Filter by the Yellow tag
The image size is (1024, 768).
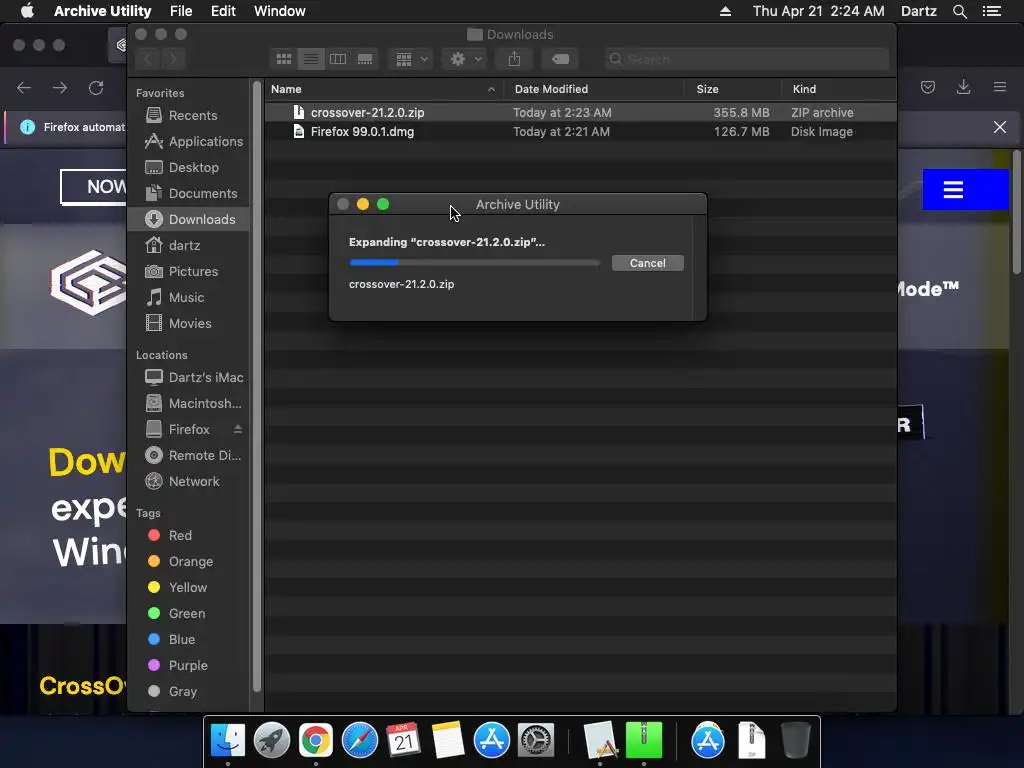click(188, 588)
